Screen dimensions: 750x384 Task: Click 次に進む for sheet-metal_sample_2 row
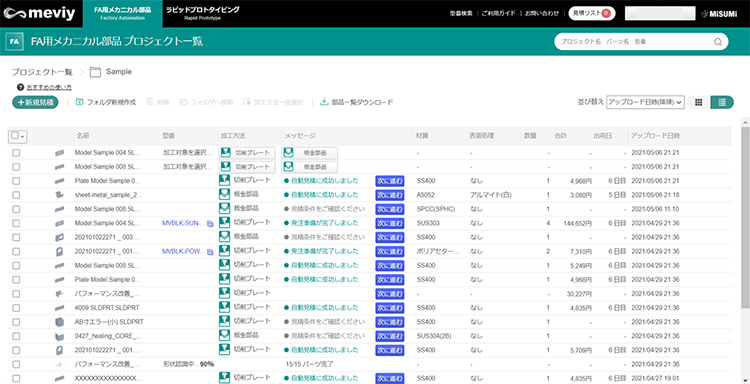coord(390,195)
